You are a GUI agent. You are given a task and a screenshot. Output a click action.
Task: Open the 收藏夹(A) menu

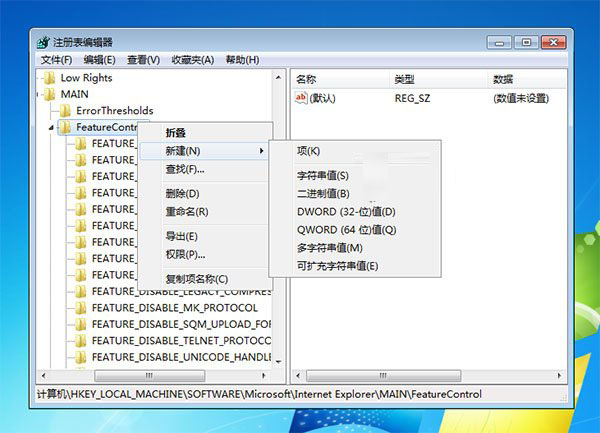[x=193, y=60]
